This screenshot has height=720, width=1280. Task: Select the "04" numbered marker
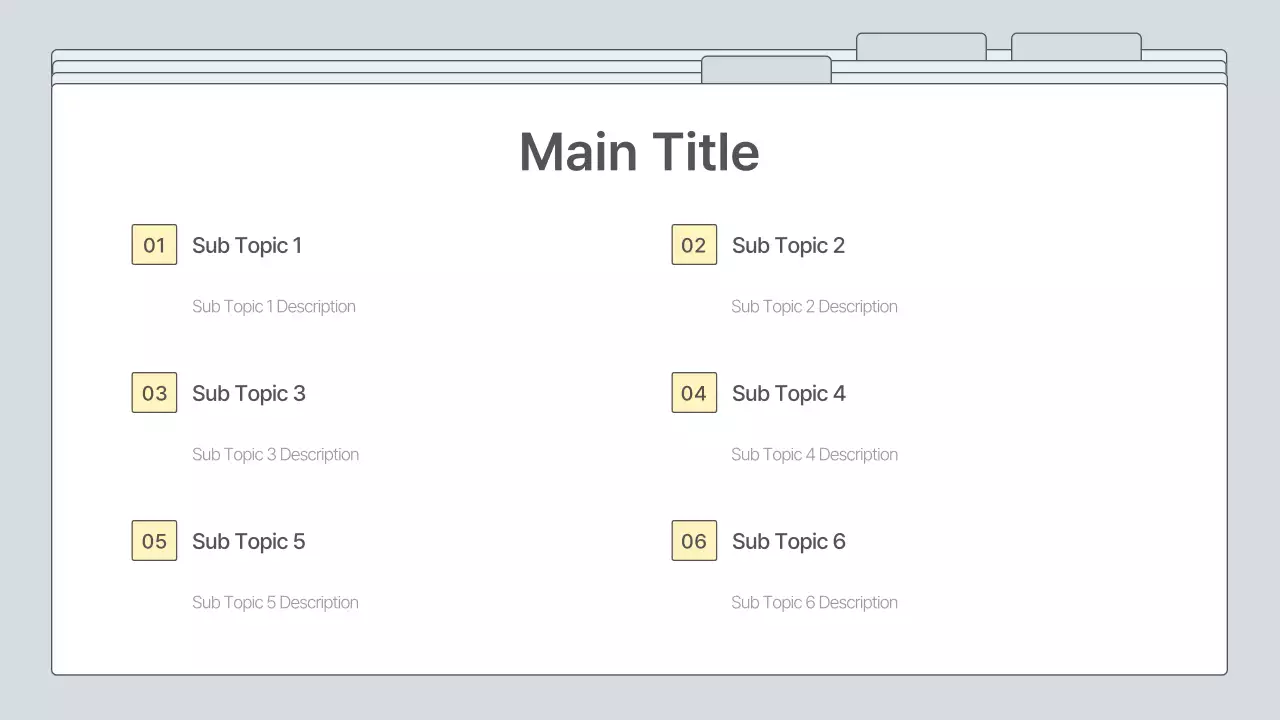694,392
